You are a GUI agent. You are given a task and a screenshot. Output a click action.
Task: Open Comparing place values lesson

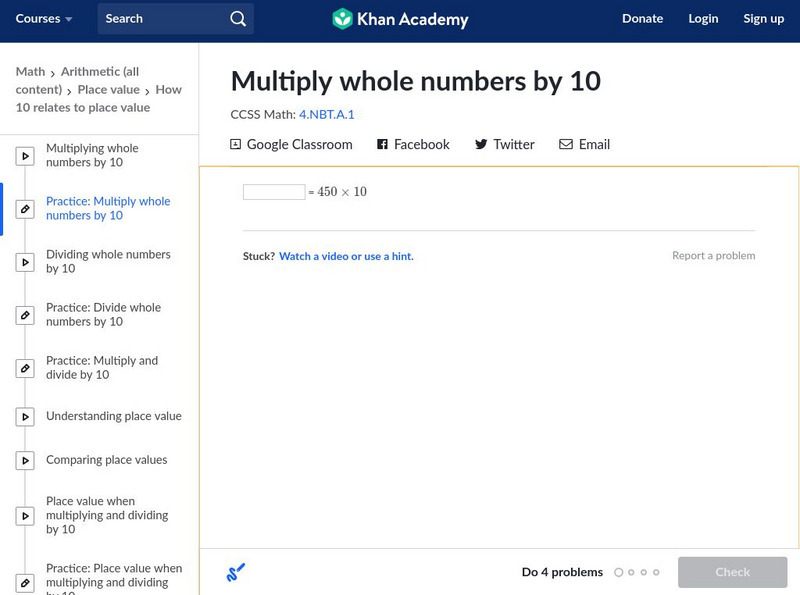106,460
